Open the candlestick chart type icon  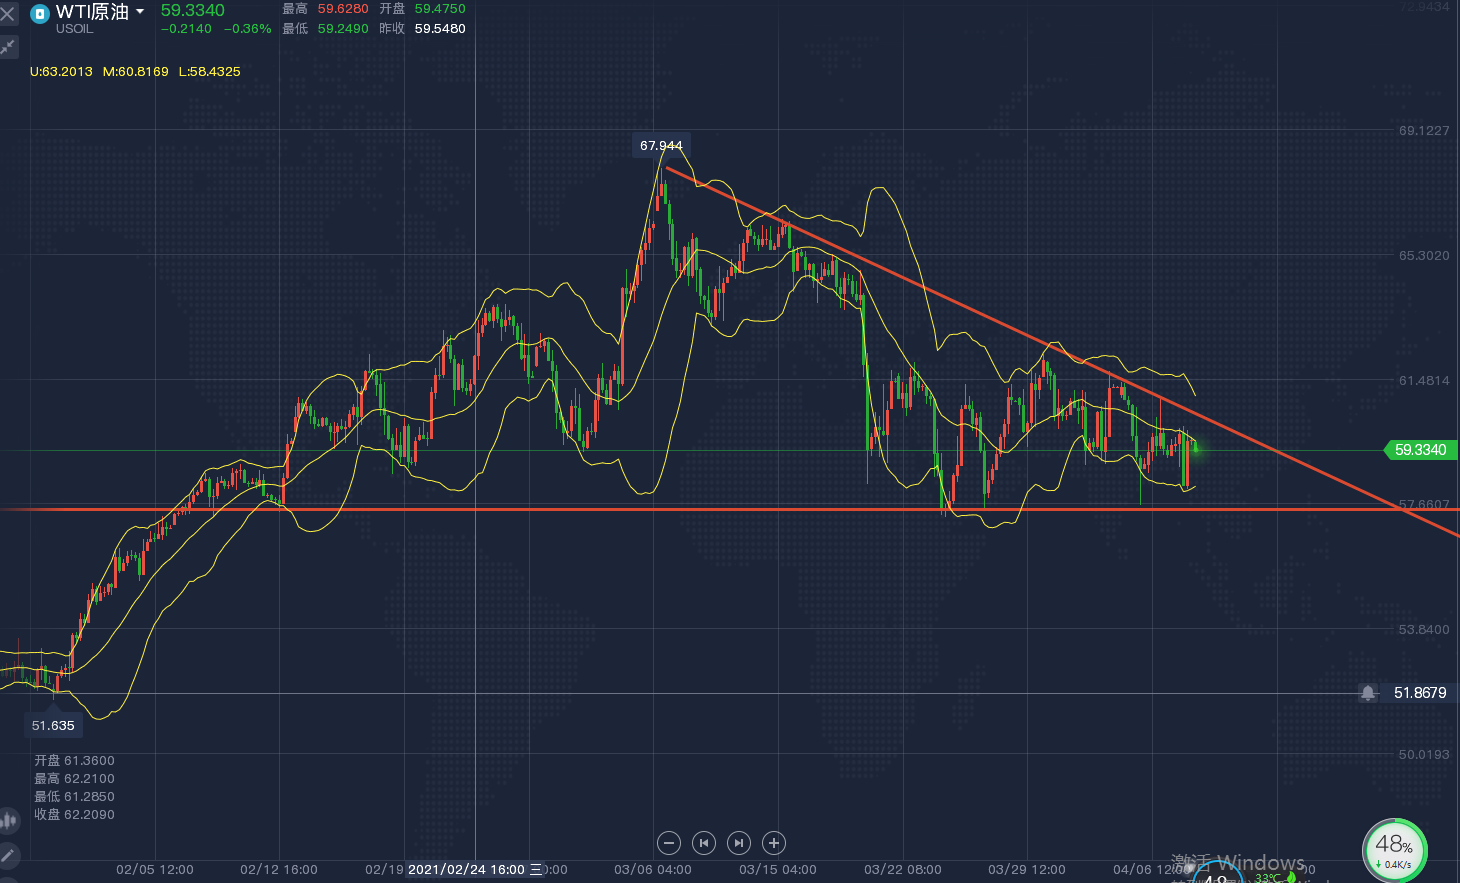click(9, 821)
